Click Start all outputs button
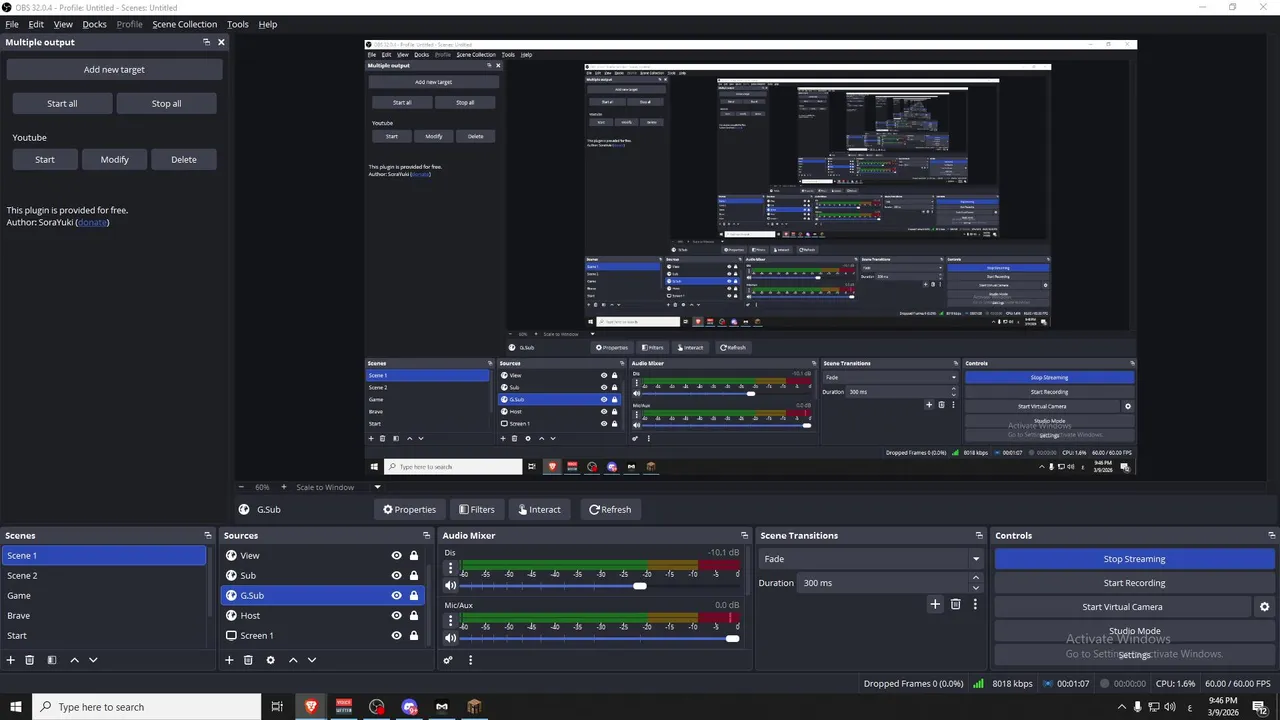The image size is (1280, 720). (62, 103)
